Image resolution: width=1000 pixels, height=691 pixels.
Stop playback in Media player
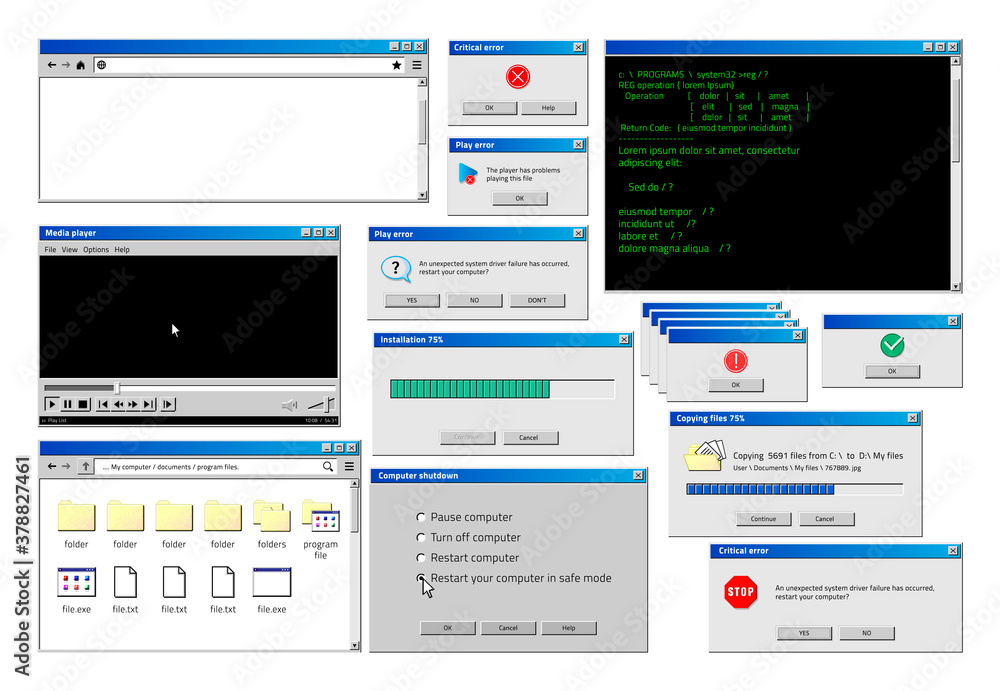pyautogui.click(x=83, y=404)
